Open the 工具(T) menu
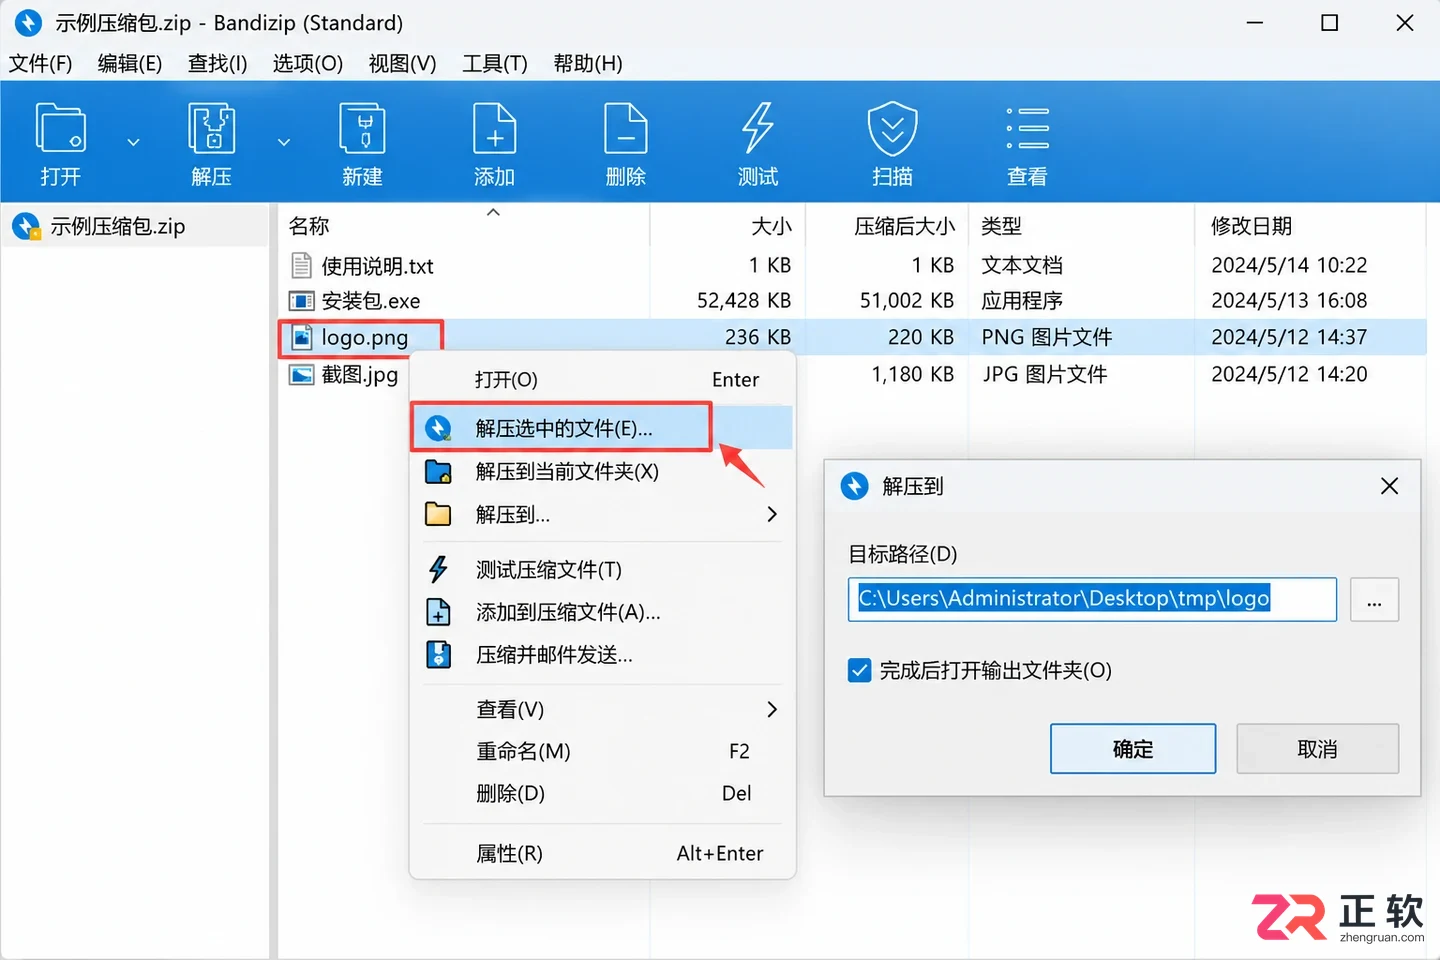The image size is (1440, 960). point(494,64)
